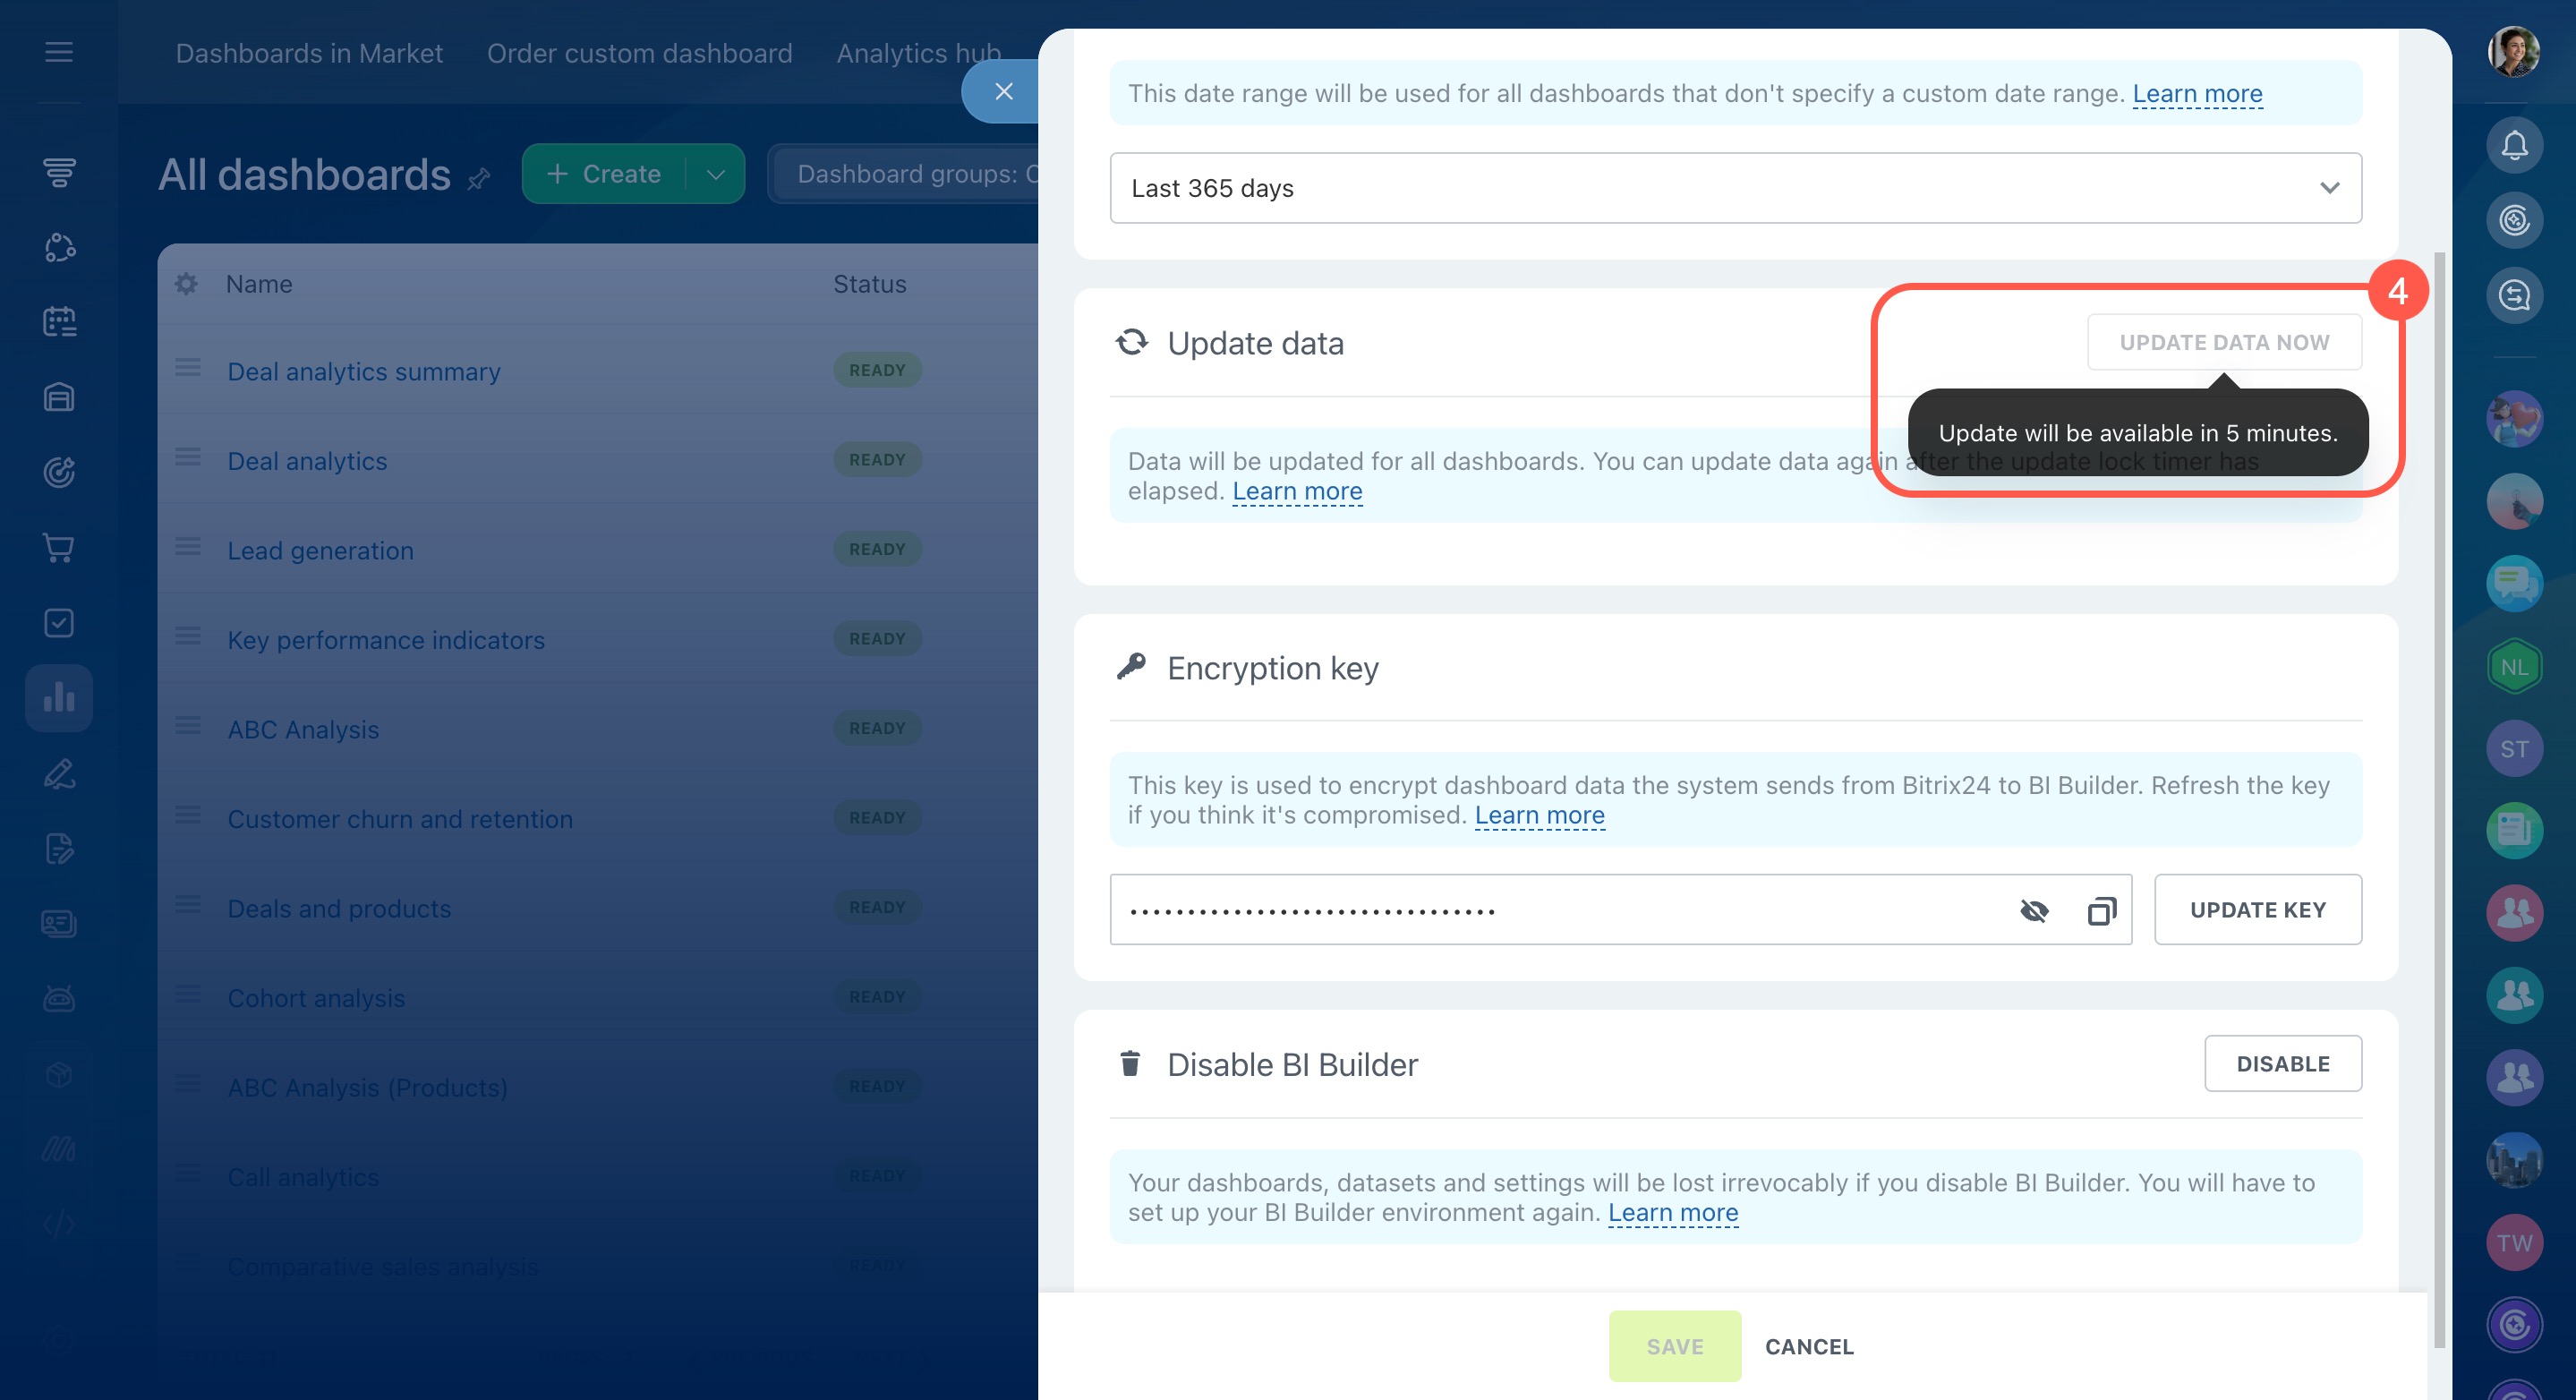The height and width of the screenshot is (1400, 2576).
Task: Open the shopping cart sidebar icon
Action: (x=59, y=548)
